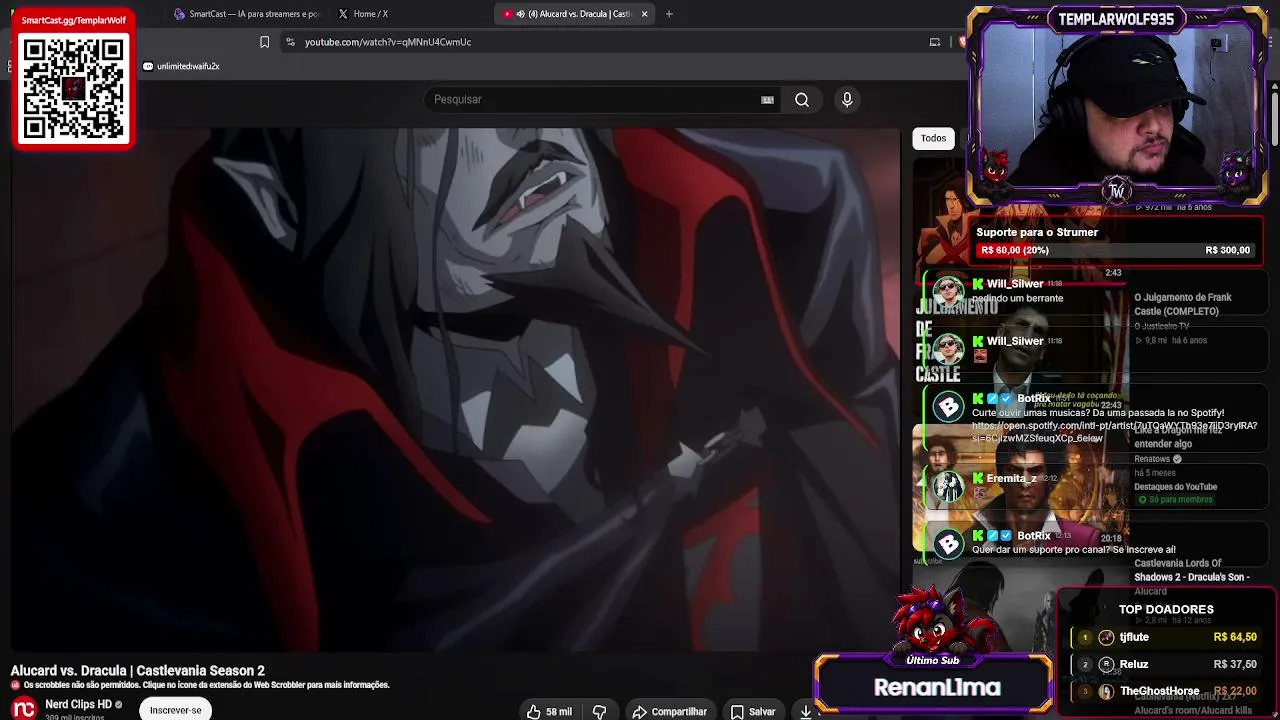This screenshot has height=720, width=1280.
Task: Open site information icon in the address bar
Action: point(290,42)
